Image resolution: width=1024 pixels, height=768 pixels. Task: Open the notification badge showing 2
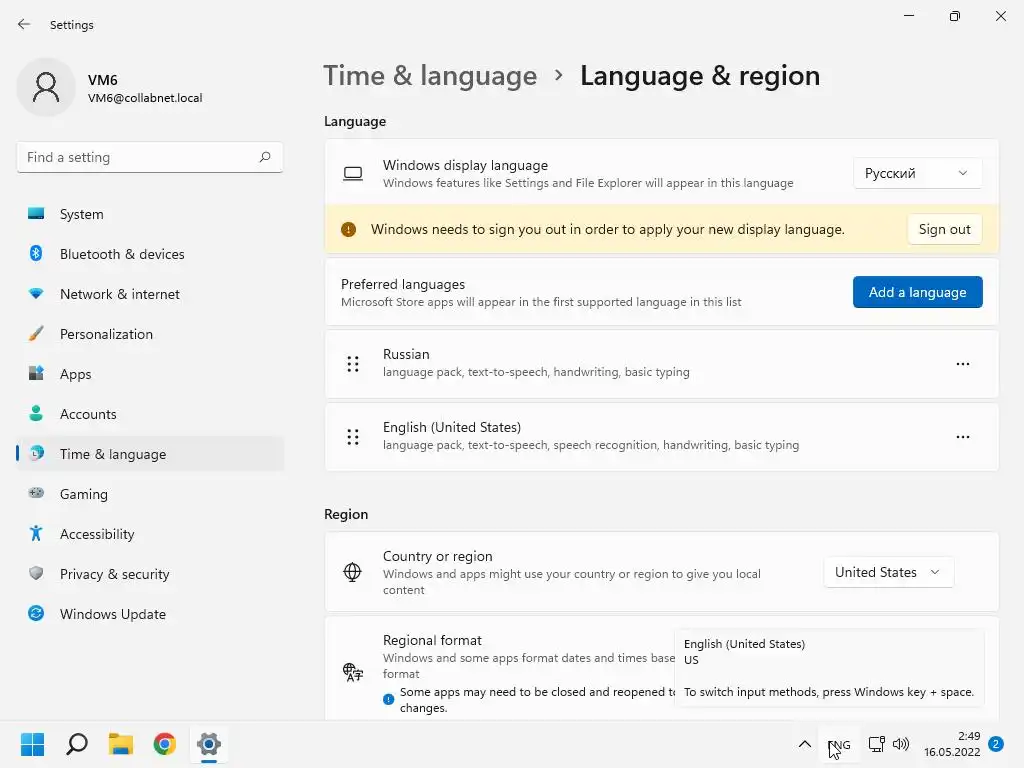996,744
